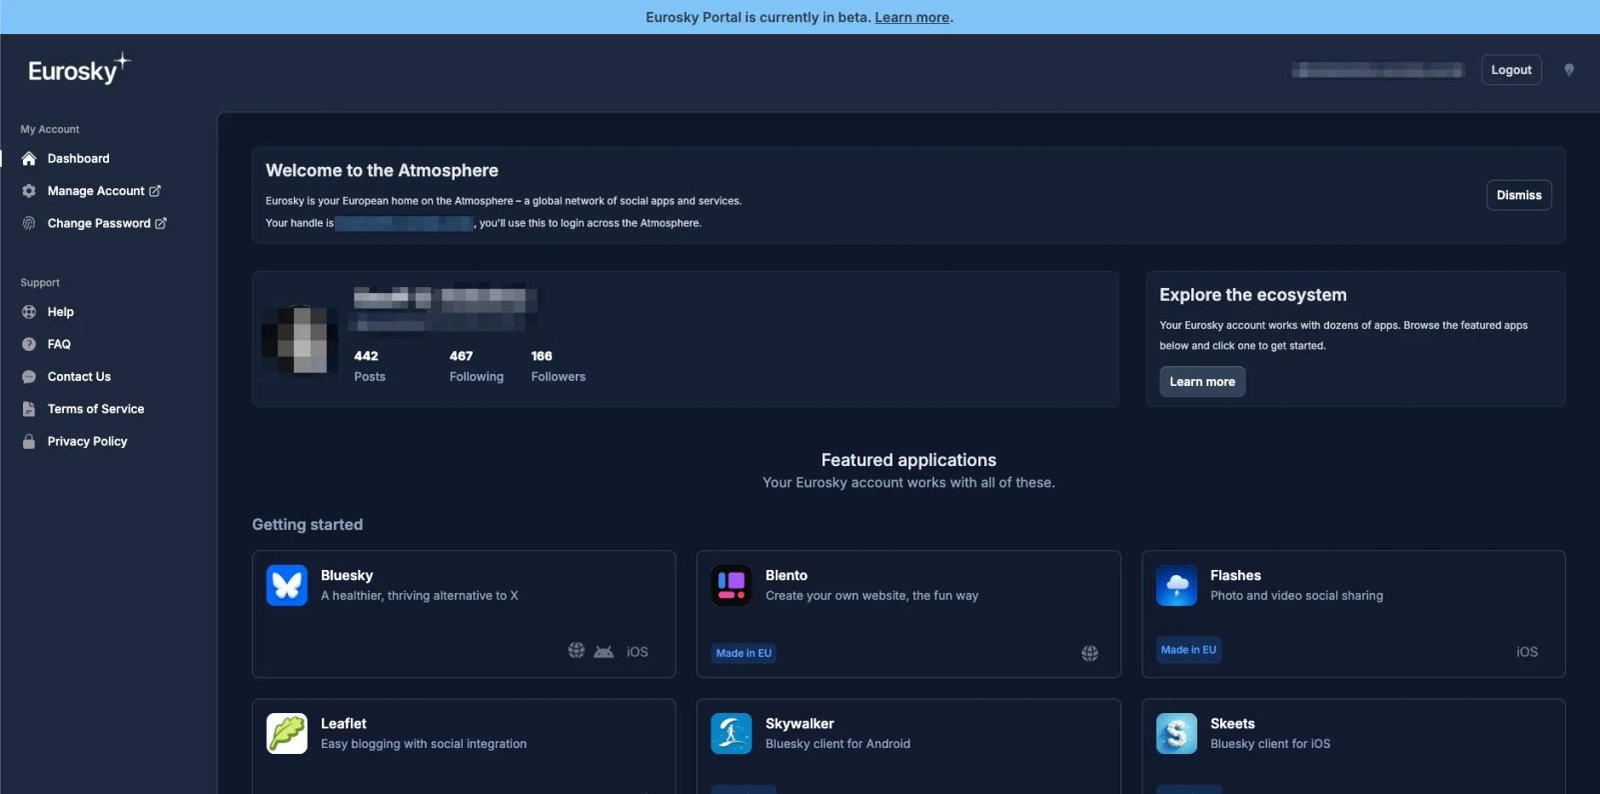
Task: Toggle theme with top-right lightbulb icon
Action: coord(1568,70)
